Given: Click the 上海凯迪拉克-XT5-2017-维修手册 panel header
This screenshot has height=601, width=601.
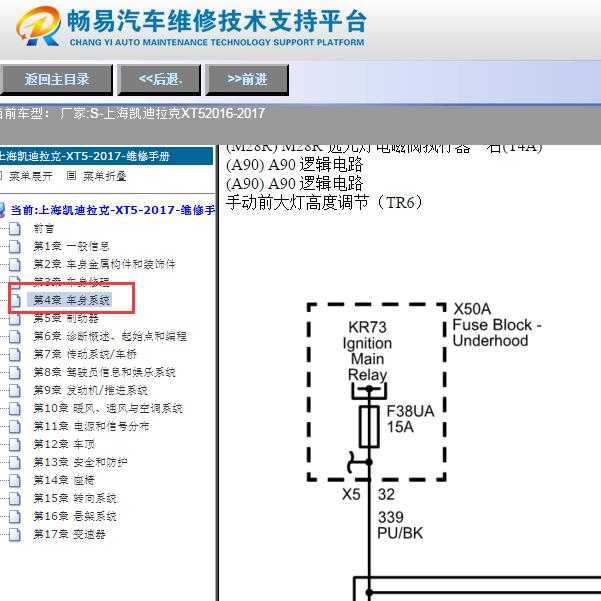Looking at the screenshot, I should (106, 156).
